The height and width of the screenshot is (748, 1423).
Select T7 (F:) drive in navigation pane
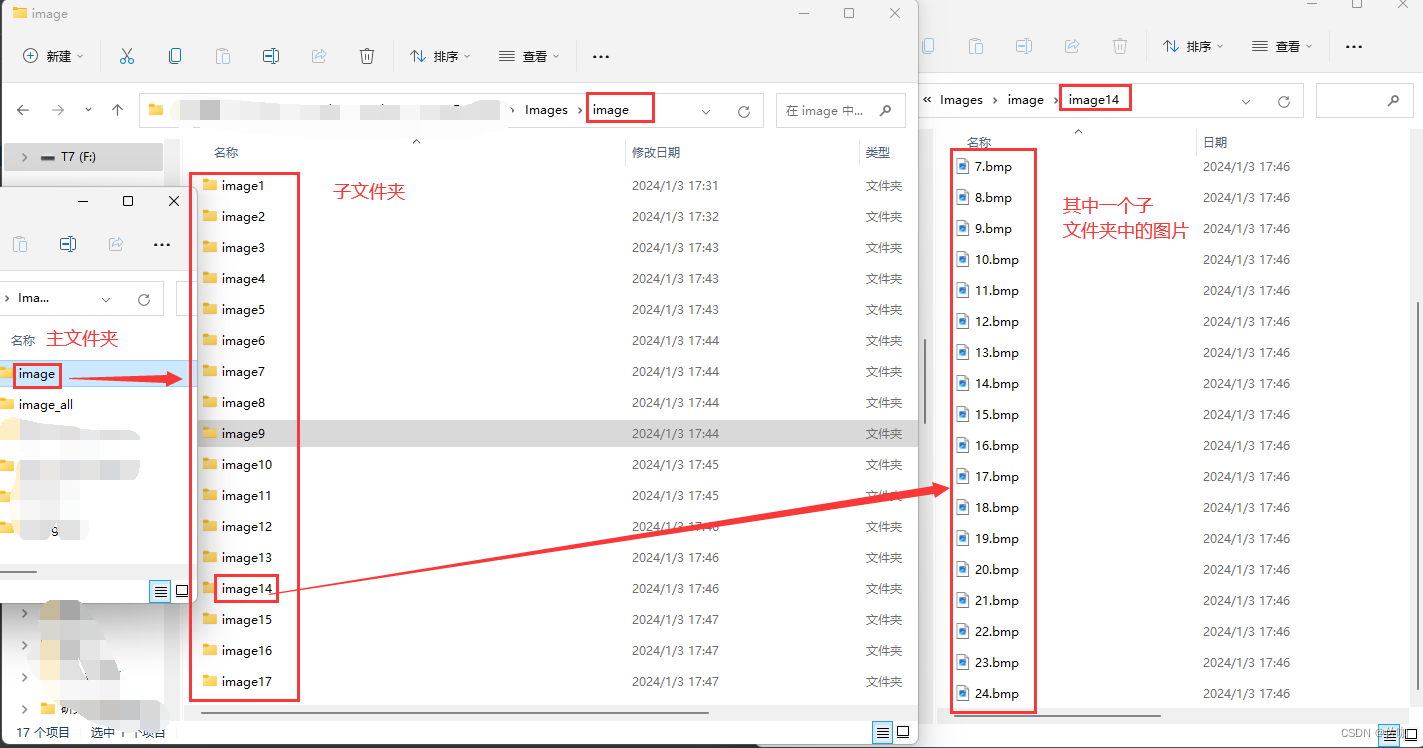click(x=84, y=157)
